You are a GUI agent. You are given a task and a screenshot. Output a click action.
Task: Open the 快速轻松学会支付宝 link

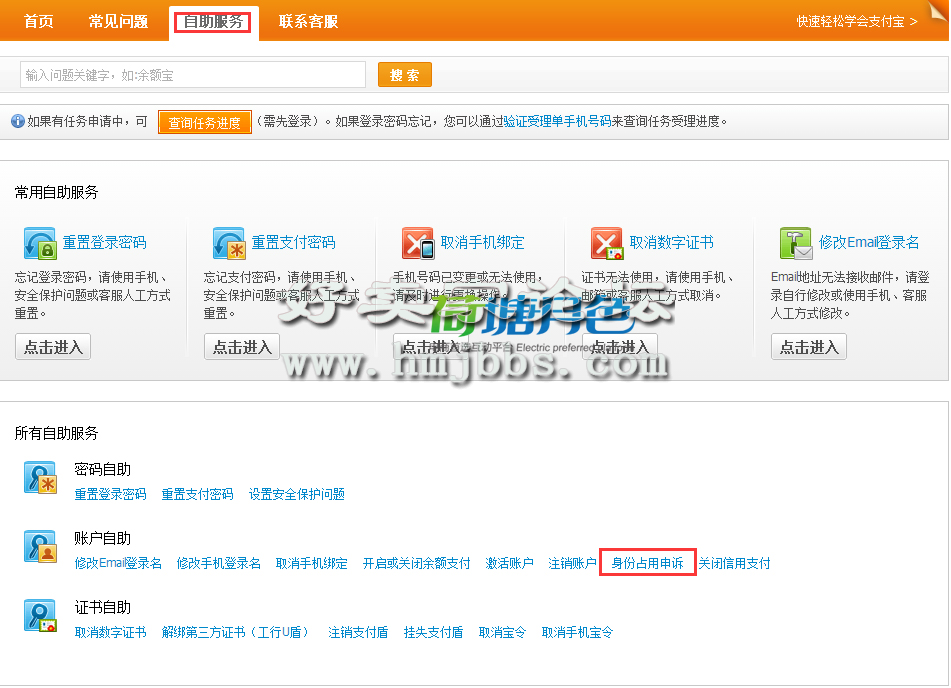(856, 21)
